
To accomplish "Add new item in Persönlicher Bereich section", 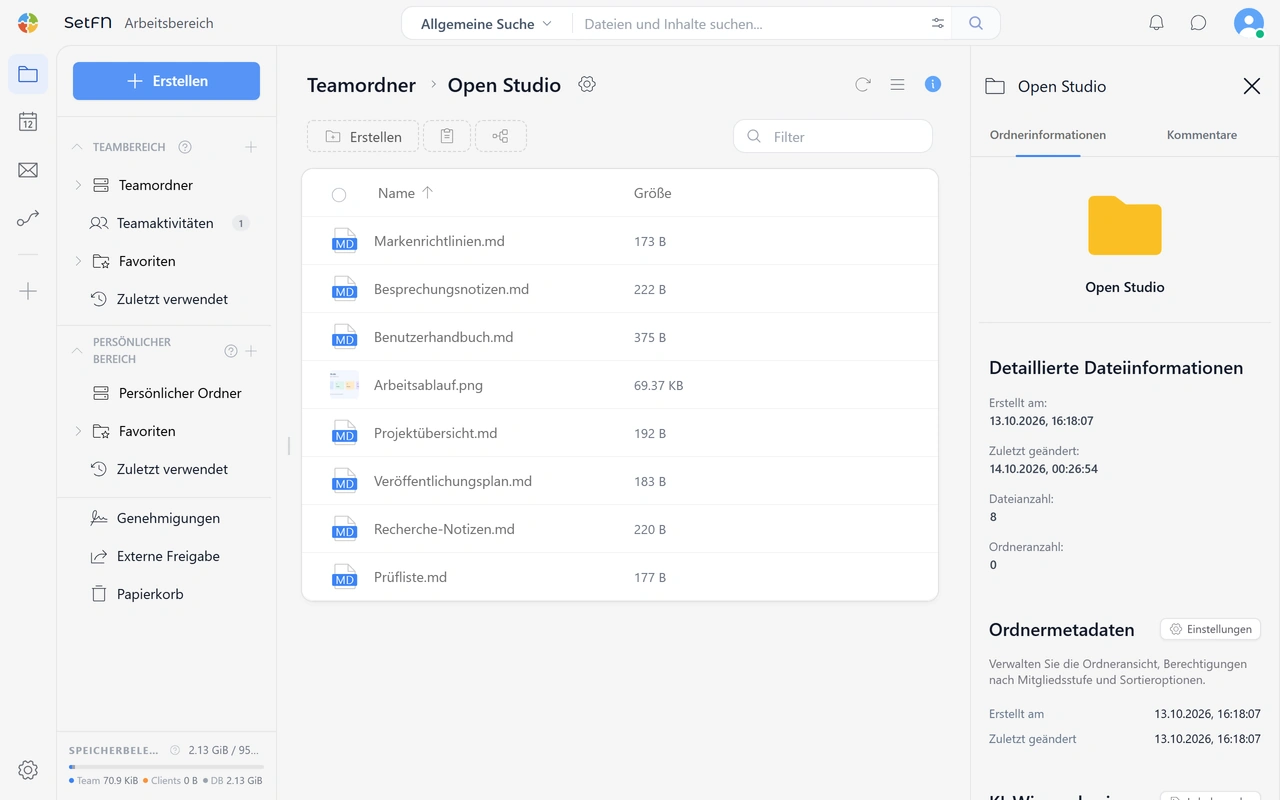I will click(x=251, y=351).
